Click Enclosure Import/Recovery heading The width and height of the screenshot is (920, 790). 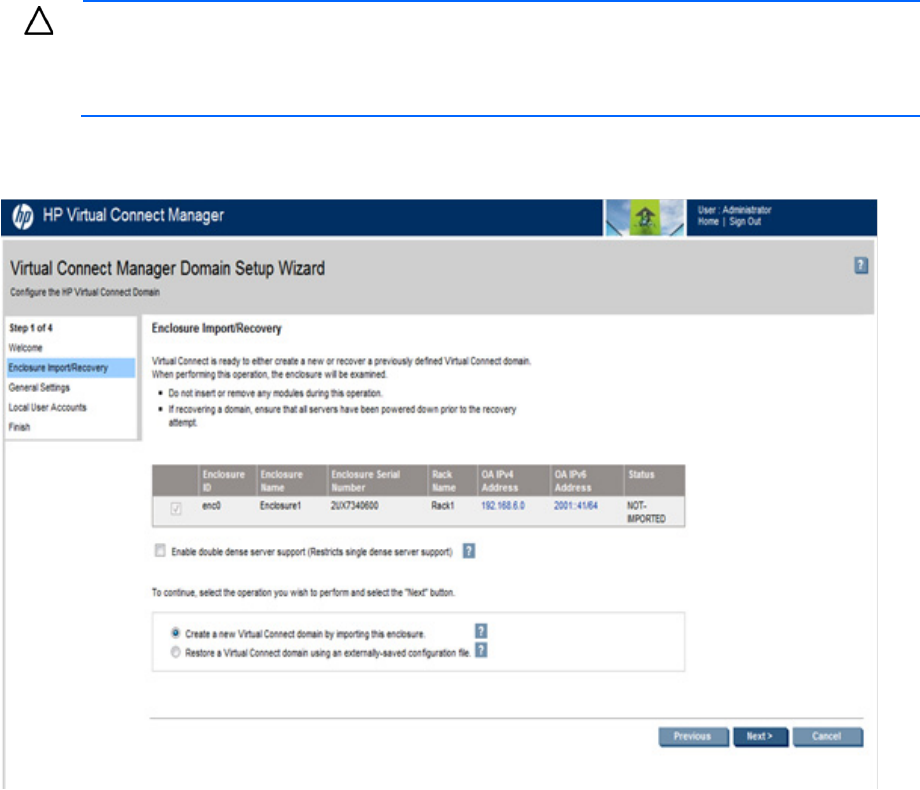point(217,328)
